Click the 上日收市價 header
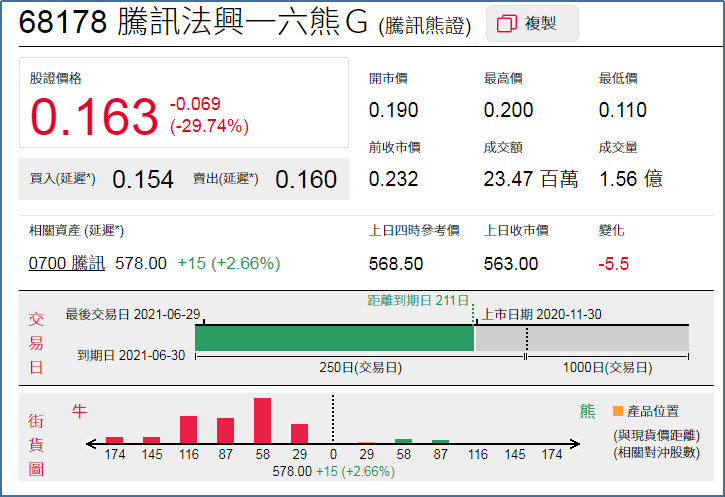This screenshot has height=497, width=725. click(x=516, y=230)
